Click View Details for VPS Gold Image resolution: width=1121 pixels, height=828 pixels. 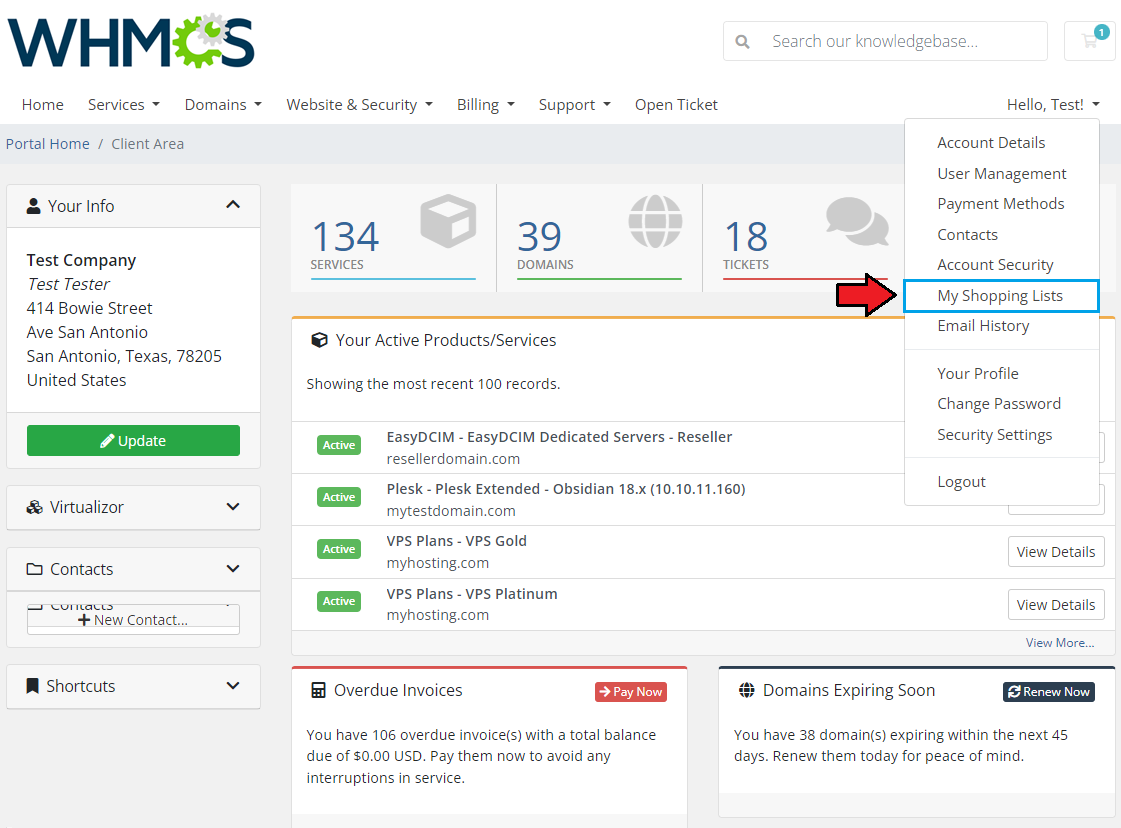click(1056, 552)
